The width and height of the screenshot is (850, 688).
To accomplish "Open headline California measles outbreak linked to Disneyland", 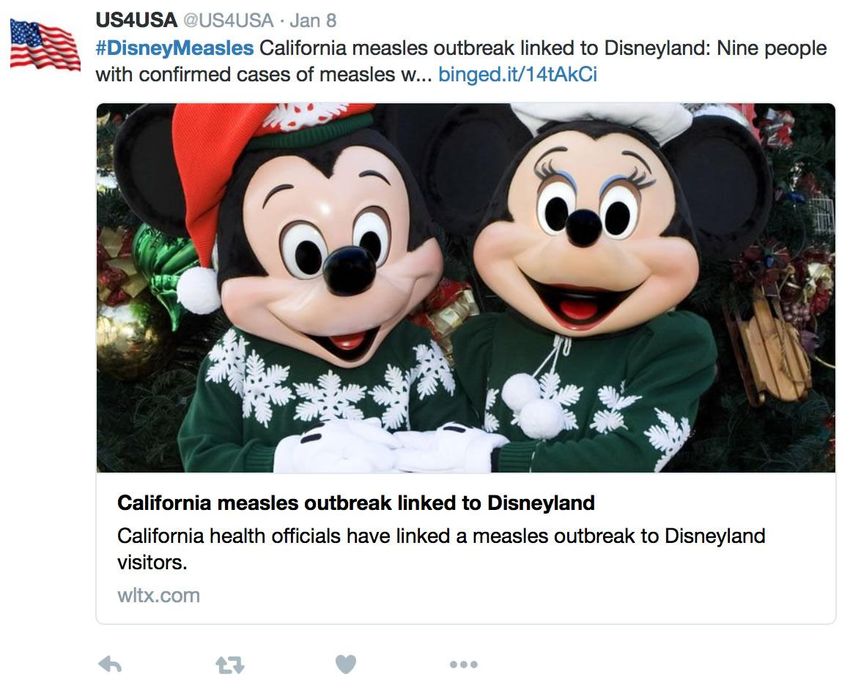I will pyautogui.click(x=356, y=503).
